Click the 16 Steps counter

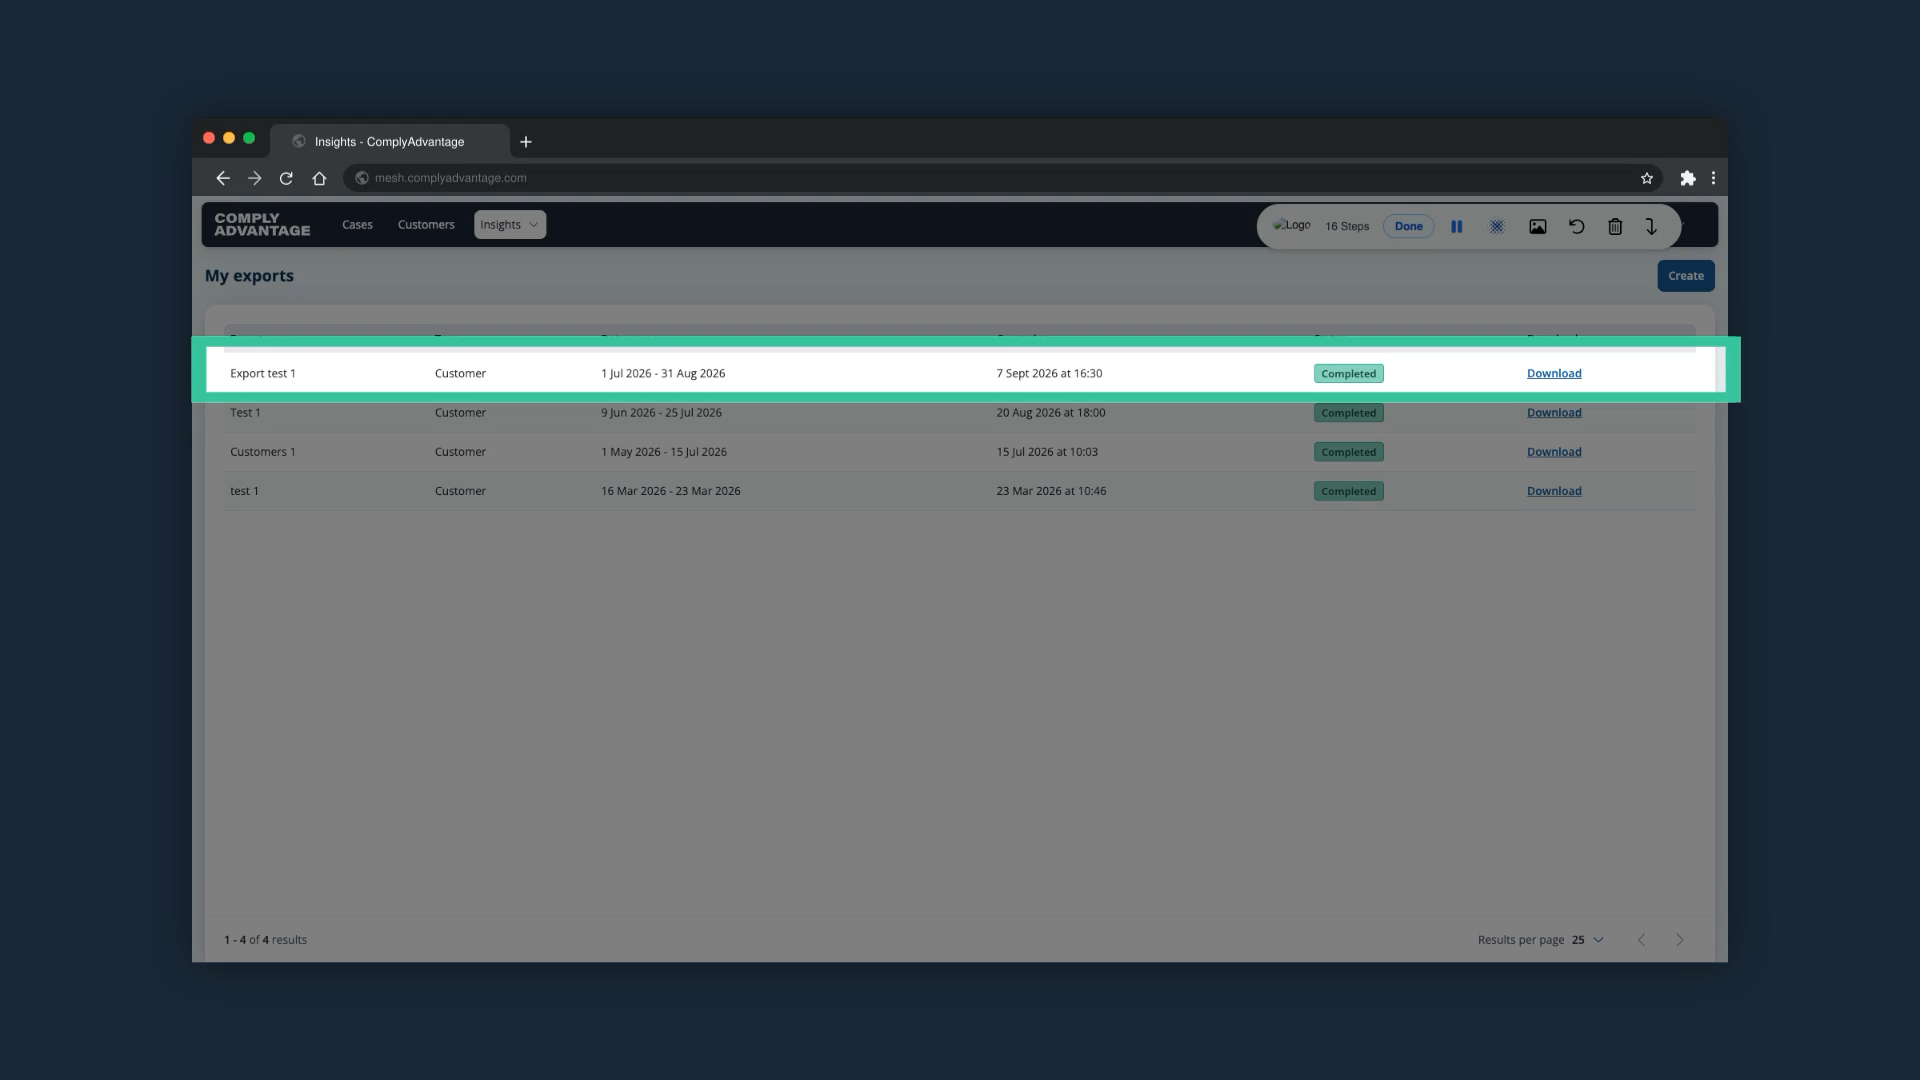pyautogui.click(x=1347, y=226)
